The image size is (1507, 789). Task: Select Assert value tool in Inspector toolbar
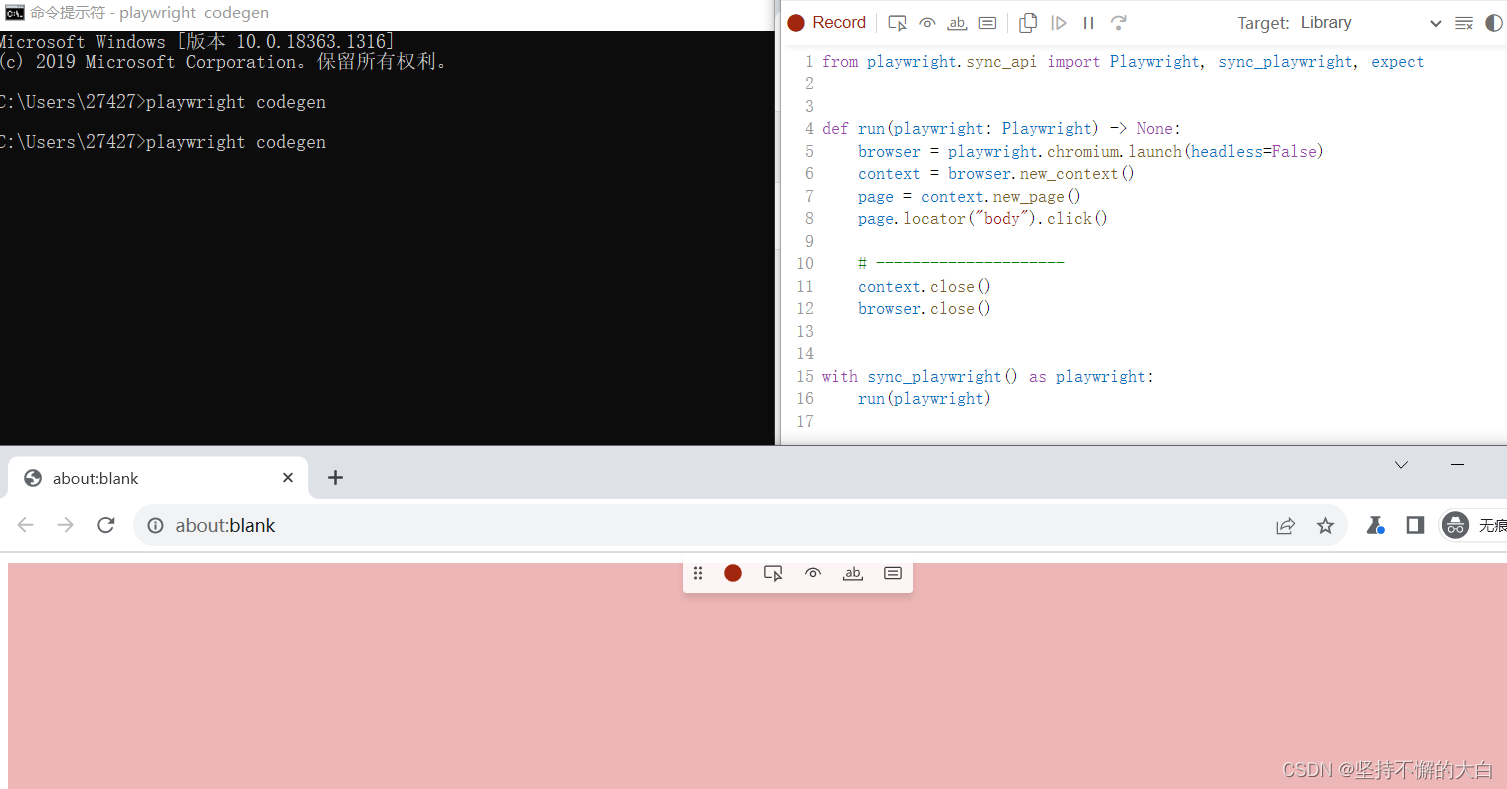tap(987, 23)
